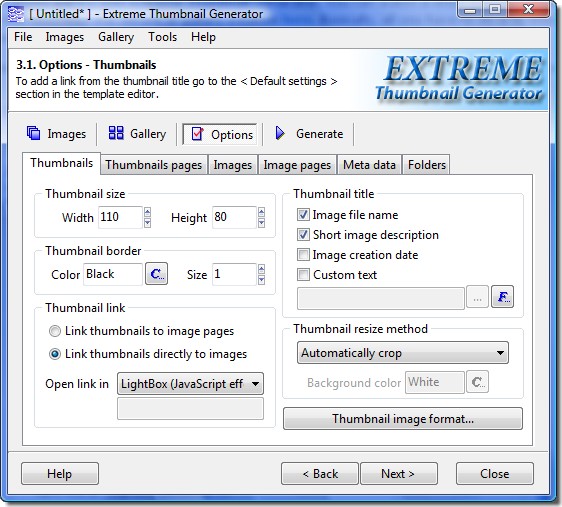The height and width of the screenshot is (507, 562).
Task: Switch to Thumbnails pages tab
Action: [154, 165]
